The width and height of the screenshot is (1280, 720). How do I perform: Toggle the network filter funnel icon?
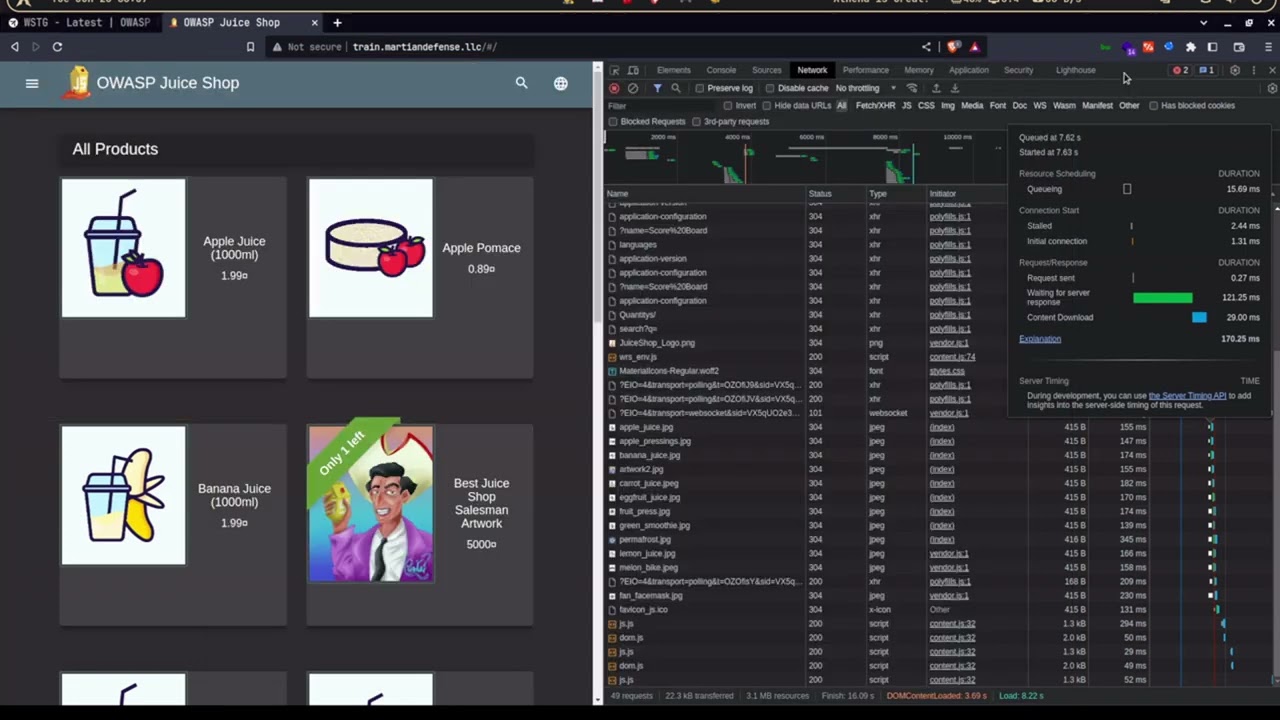tap(657, 88)
